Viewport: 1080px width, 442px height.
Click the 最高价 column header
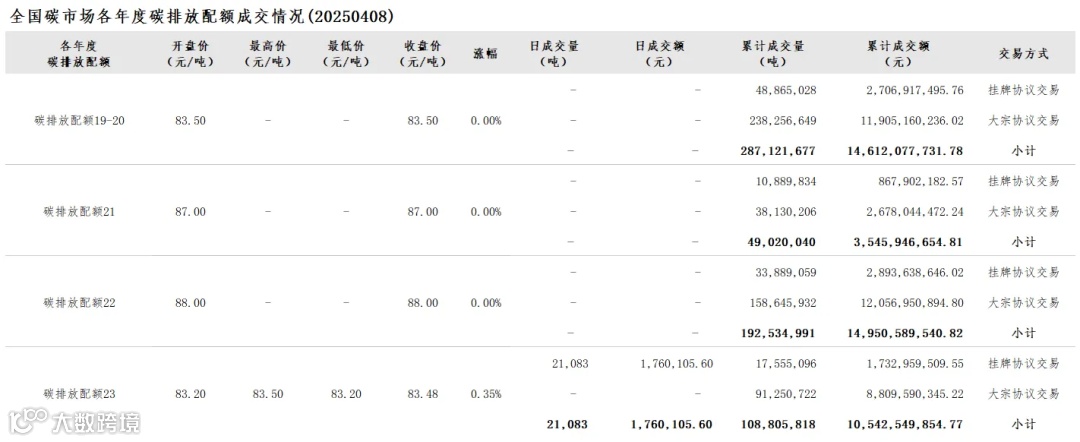(268, 54)
